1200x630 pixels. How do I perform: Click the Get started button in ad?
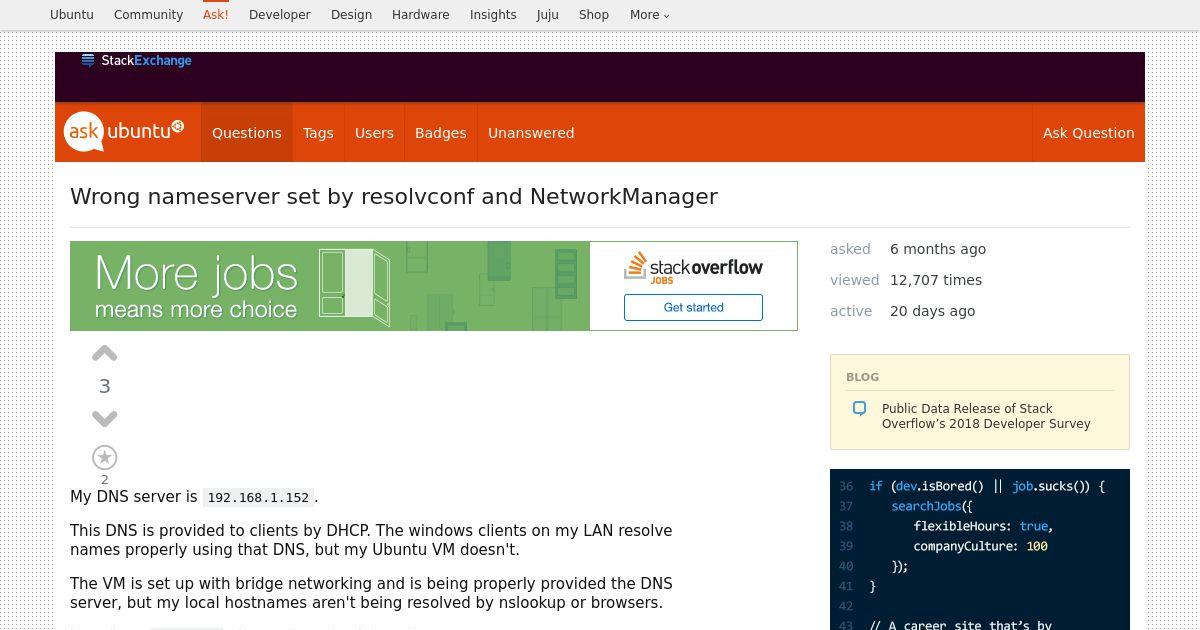pos(693,307)
